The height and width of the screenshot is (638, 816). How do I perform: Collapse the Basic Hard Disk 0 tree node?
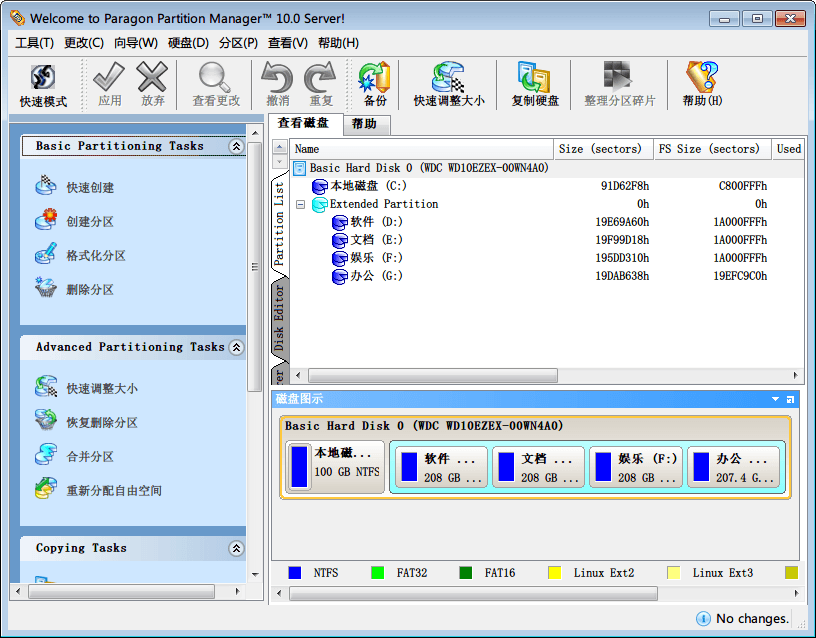[299, 168]
